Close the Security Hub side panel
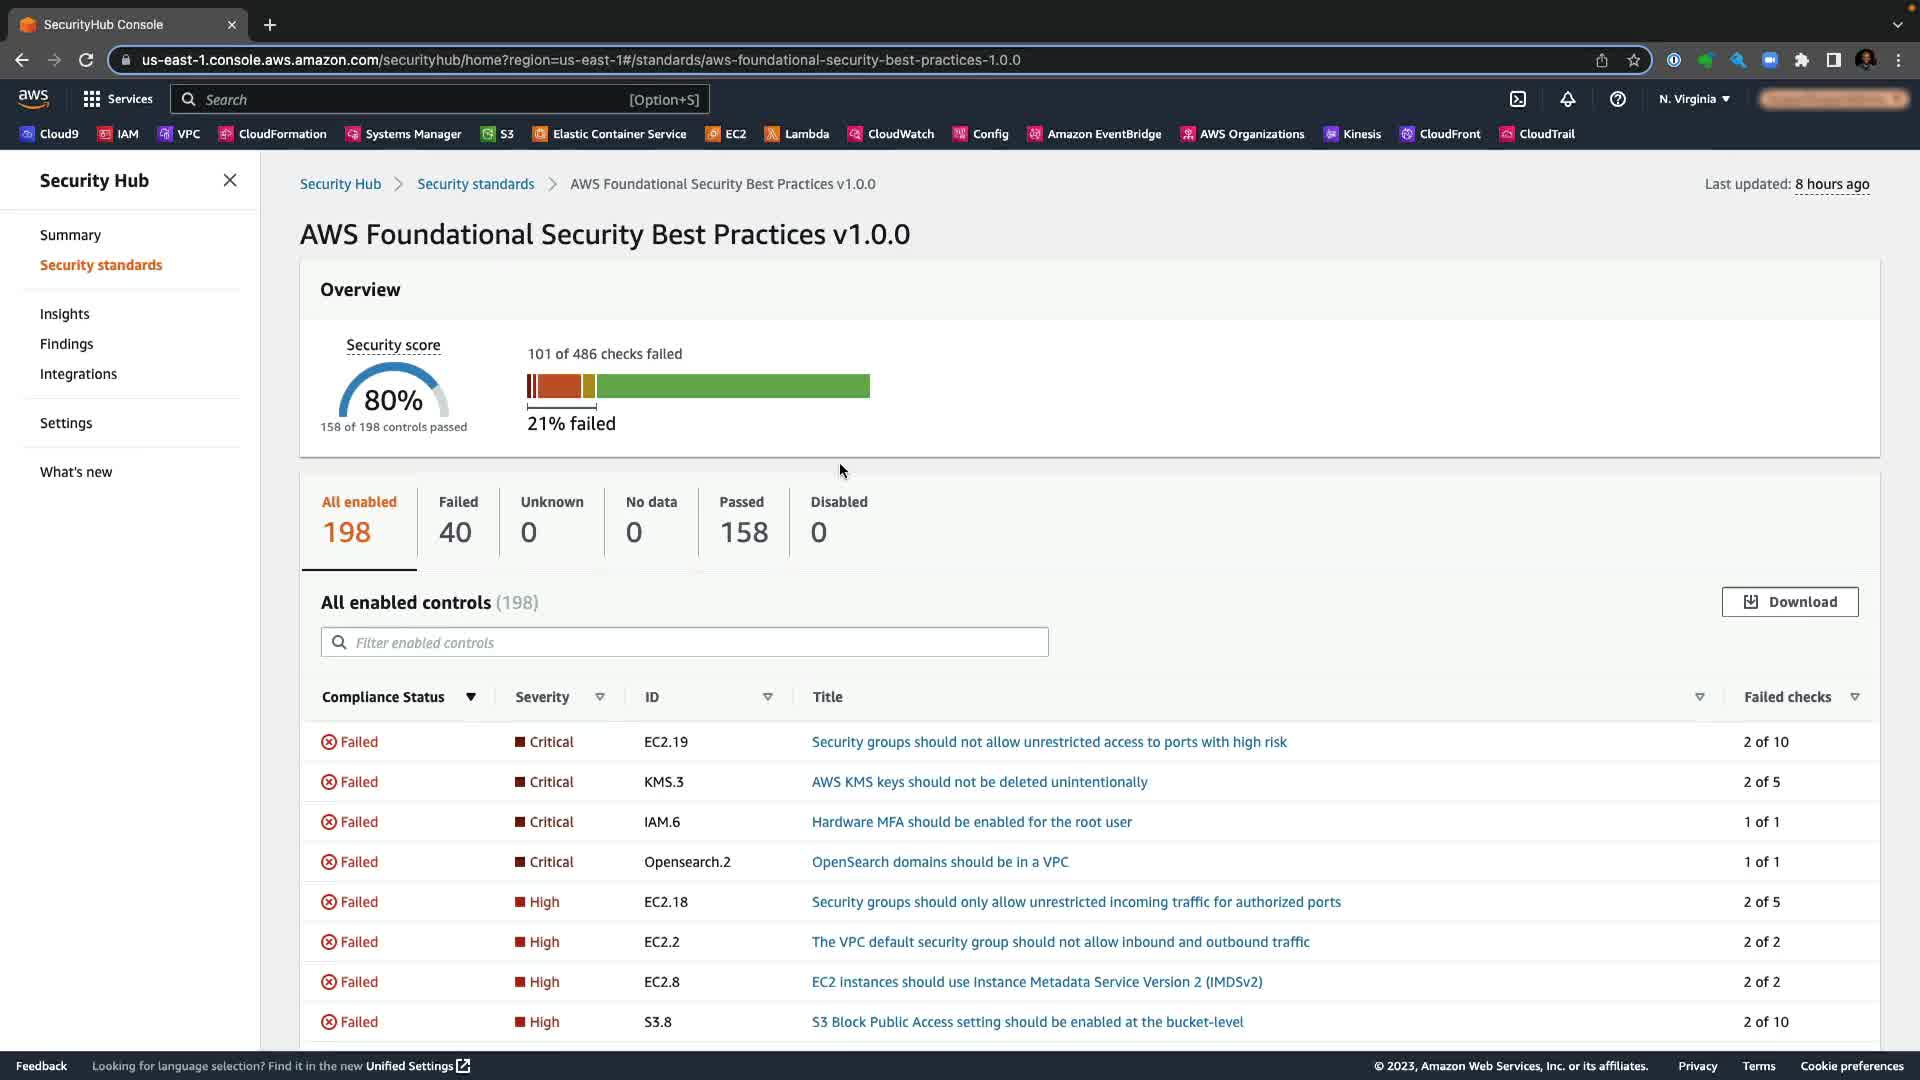Image resolution: width=1920 pixels, height=1080 pixels. (x=230, y=180)
